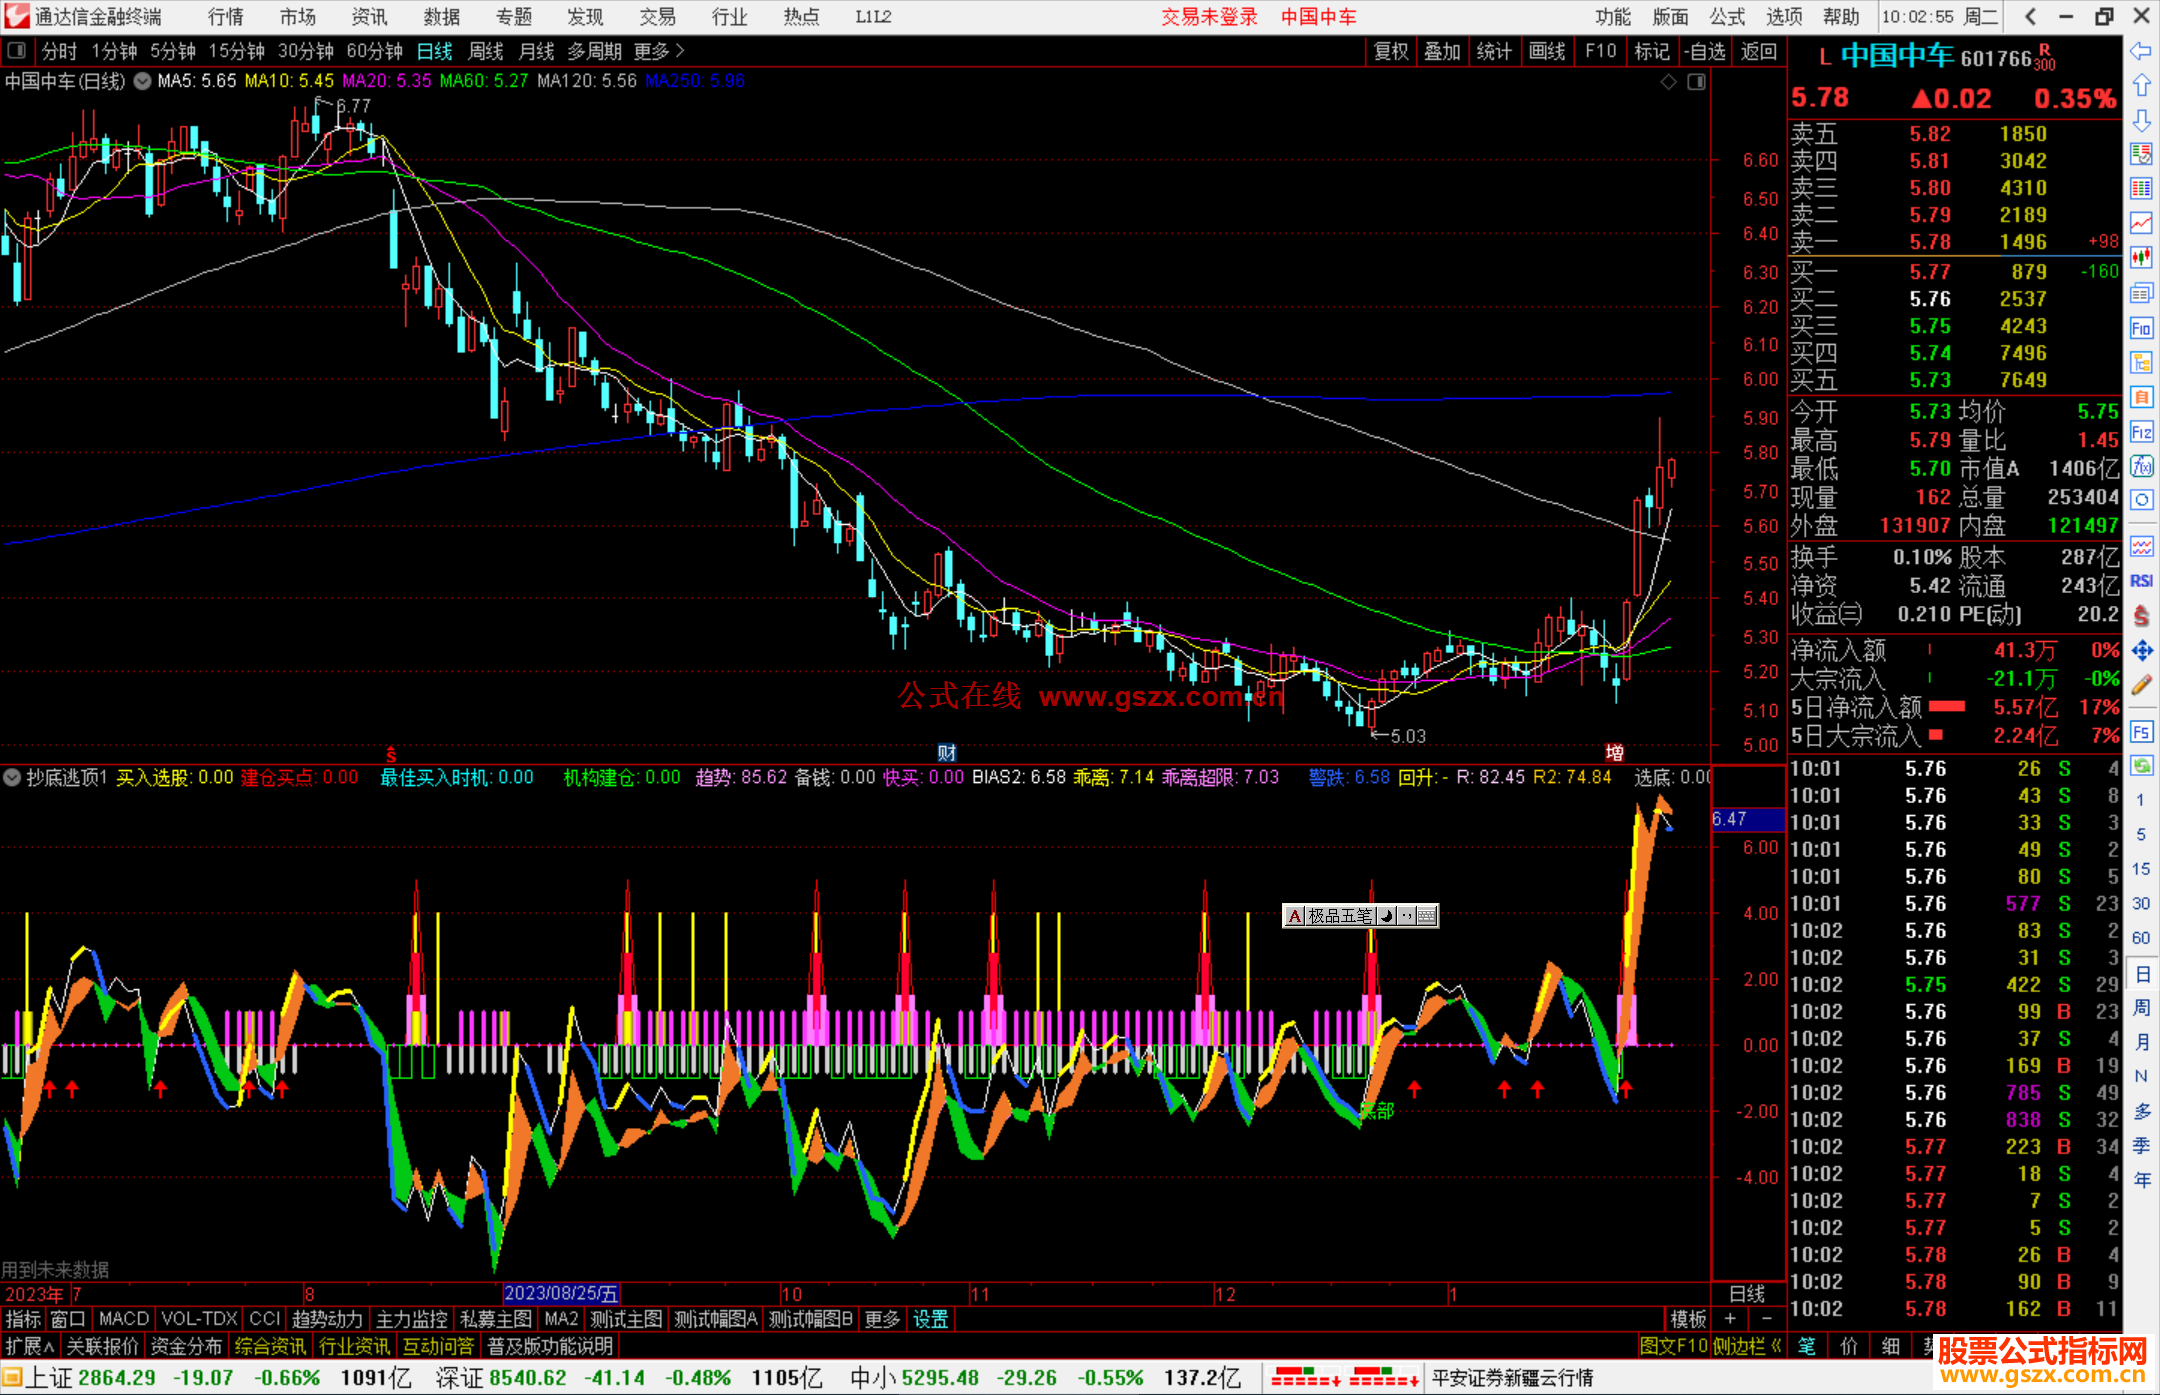Open the 模板 template selector
Image resolution: width=2160 pixels, height=1395 pixels.
coord(1688,1319)
